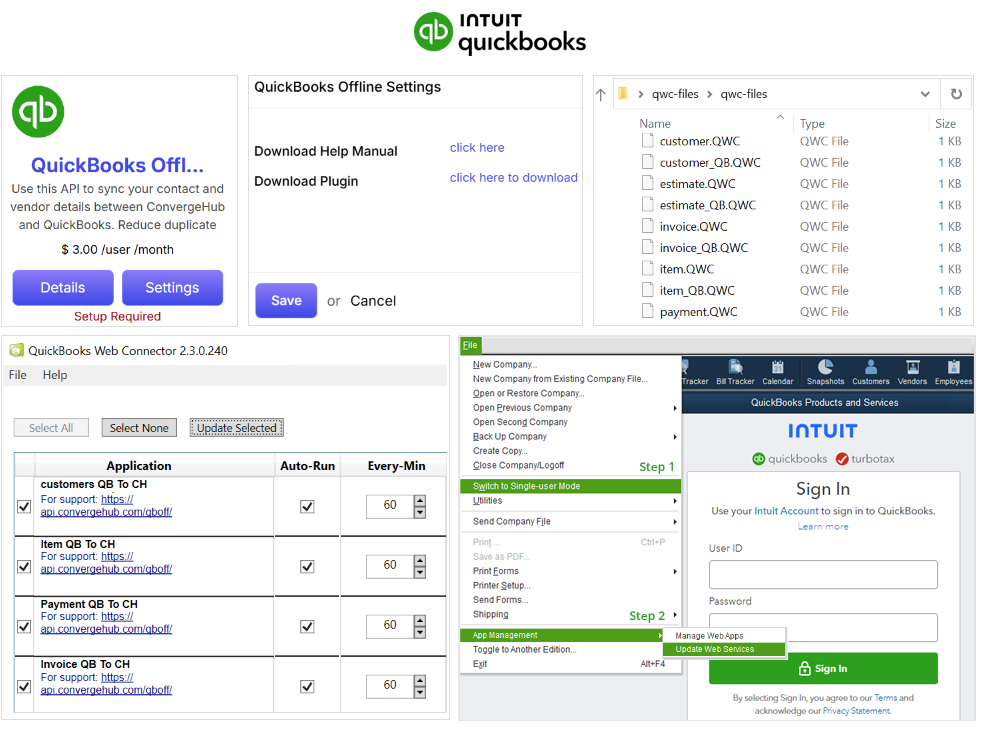1000x729 pixels.
Task: Select the item.QWC file icon
Action: tap(647, 269)
